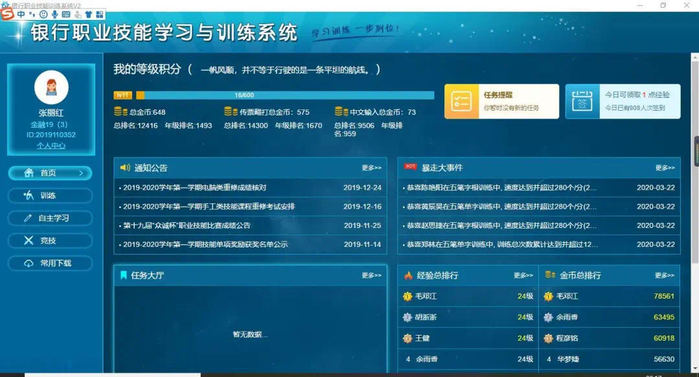Expand 更多 in 金币总排行 panel
The width and height of the screenshot is (699, 377).
click(665, 275)
